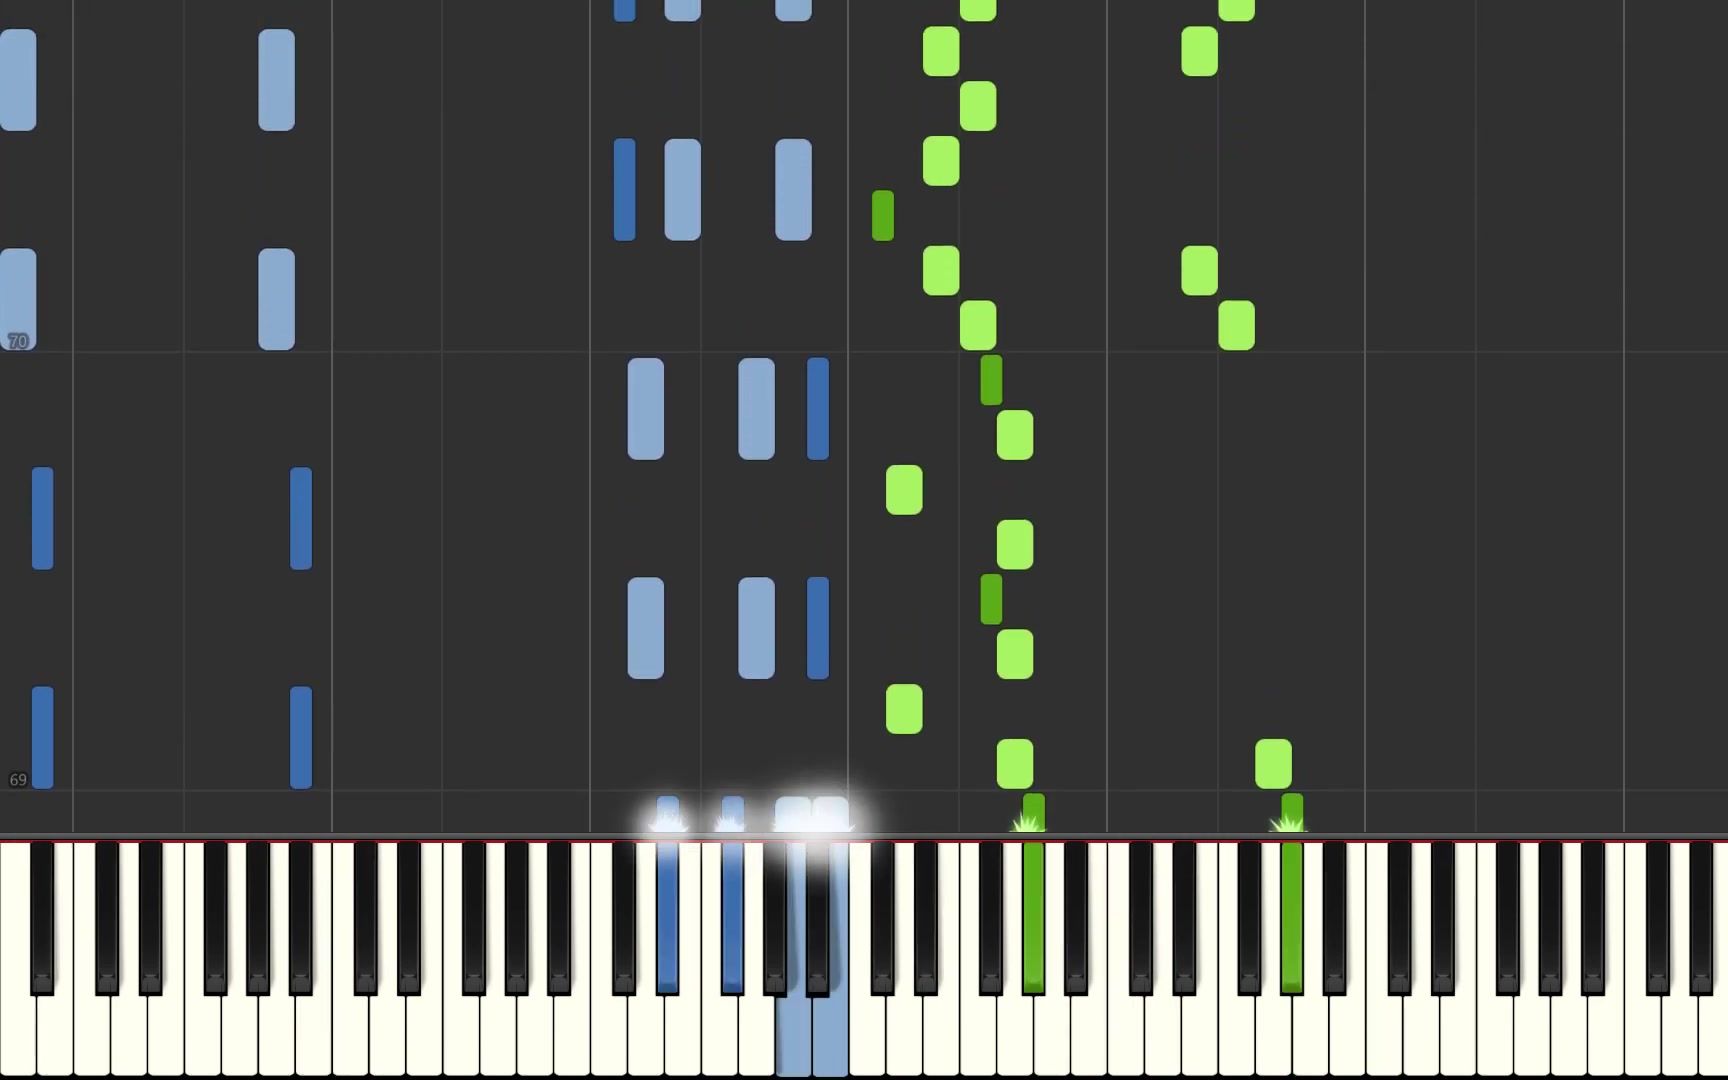Screen dimensions: 1728x1080
Task: Select the dark blue note beside measure 69
Action: point(43,738)
